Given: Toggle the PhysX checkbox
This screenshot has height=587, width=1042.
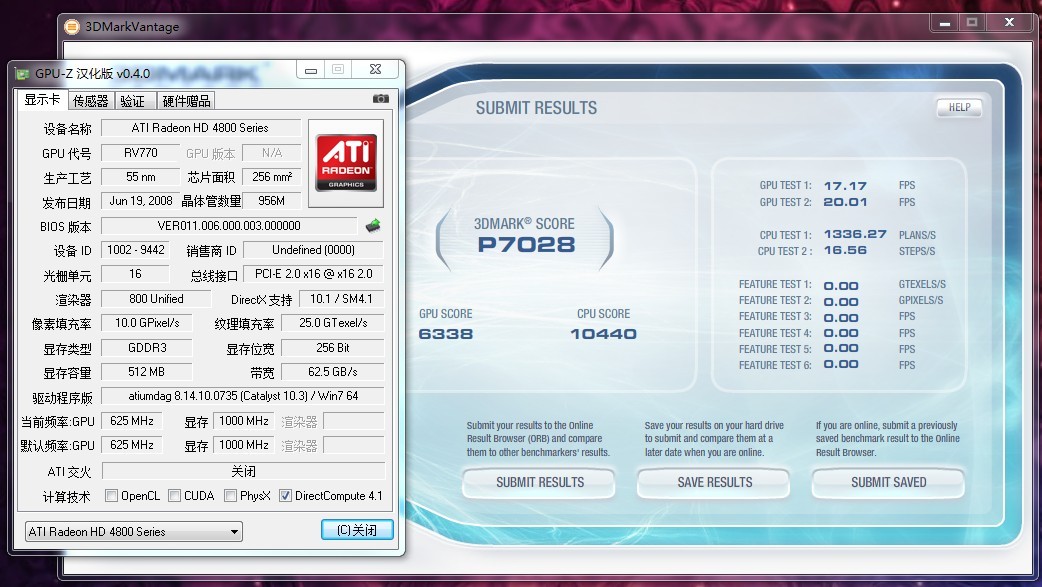Looking at the screenshot, I should [231, 495].
